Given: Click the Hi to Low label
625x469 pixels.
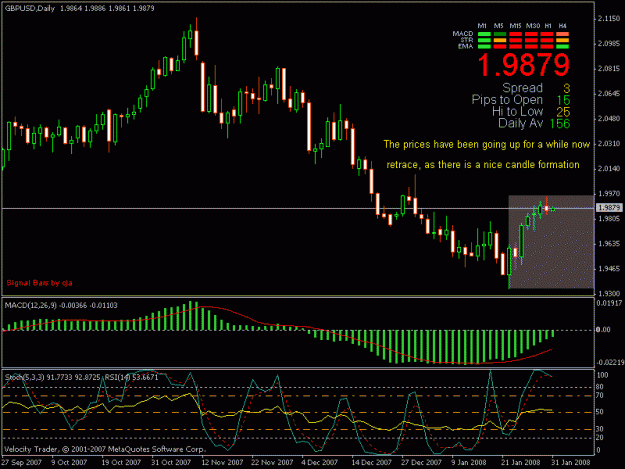Looking at the screenshot, I should tap(518, 111).
